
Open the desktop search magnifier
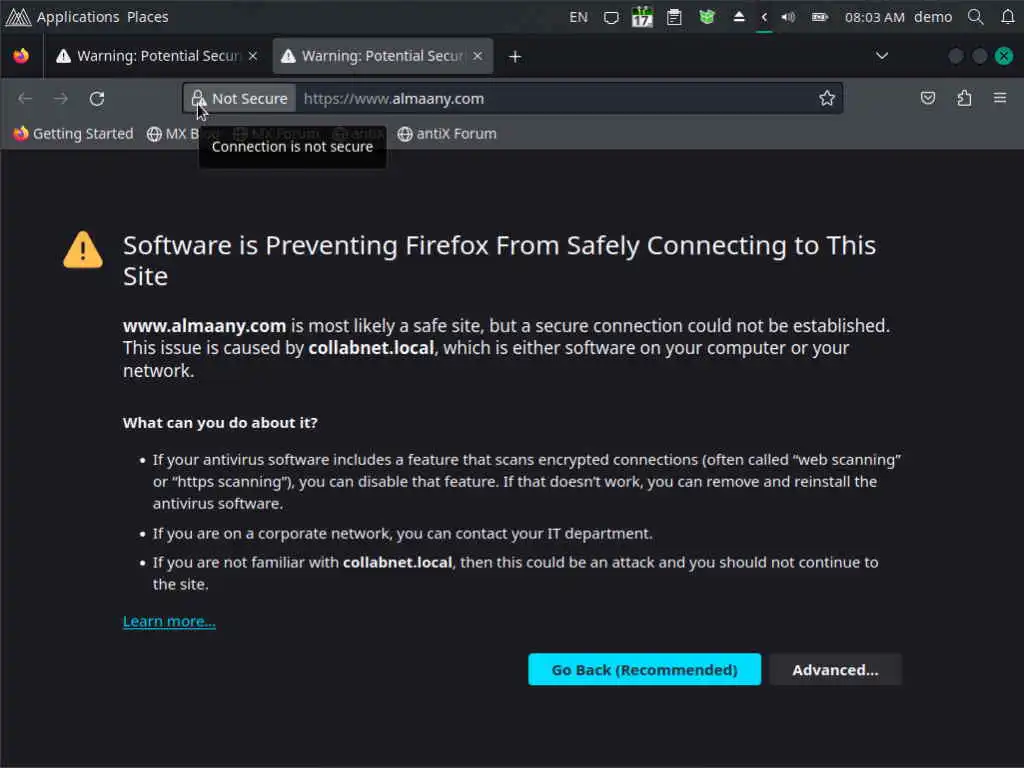click(x=976, y=17)
